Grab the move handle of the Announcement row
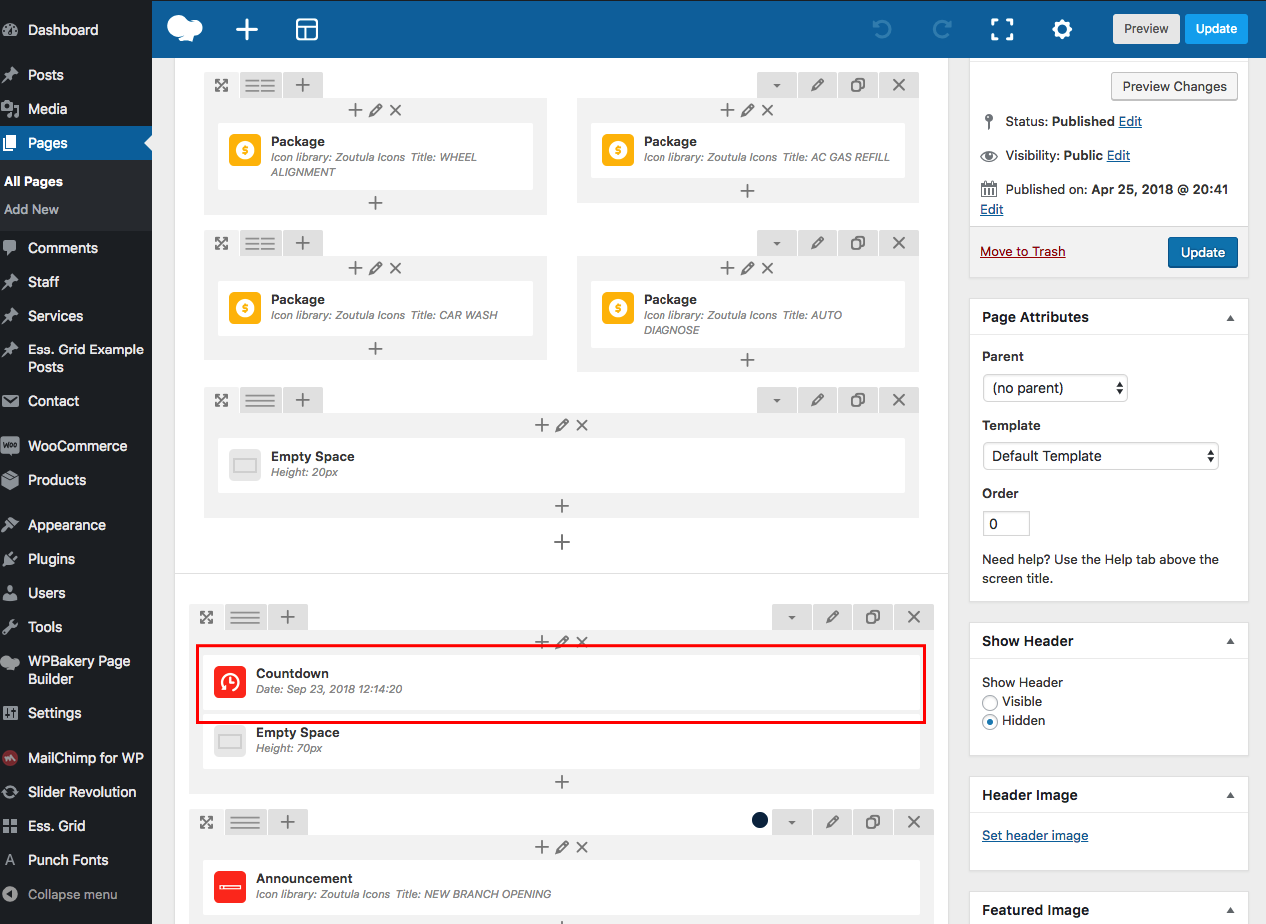Viewport: 1266px width, 924px height. (x=207, y=822)
